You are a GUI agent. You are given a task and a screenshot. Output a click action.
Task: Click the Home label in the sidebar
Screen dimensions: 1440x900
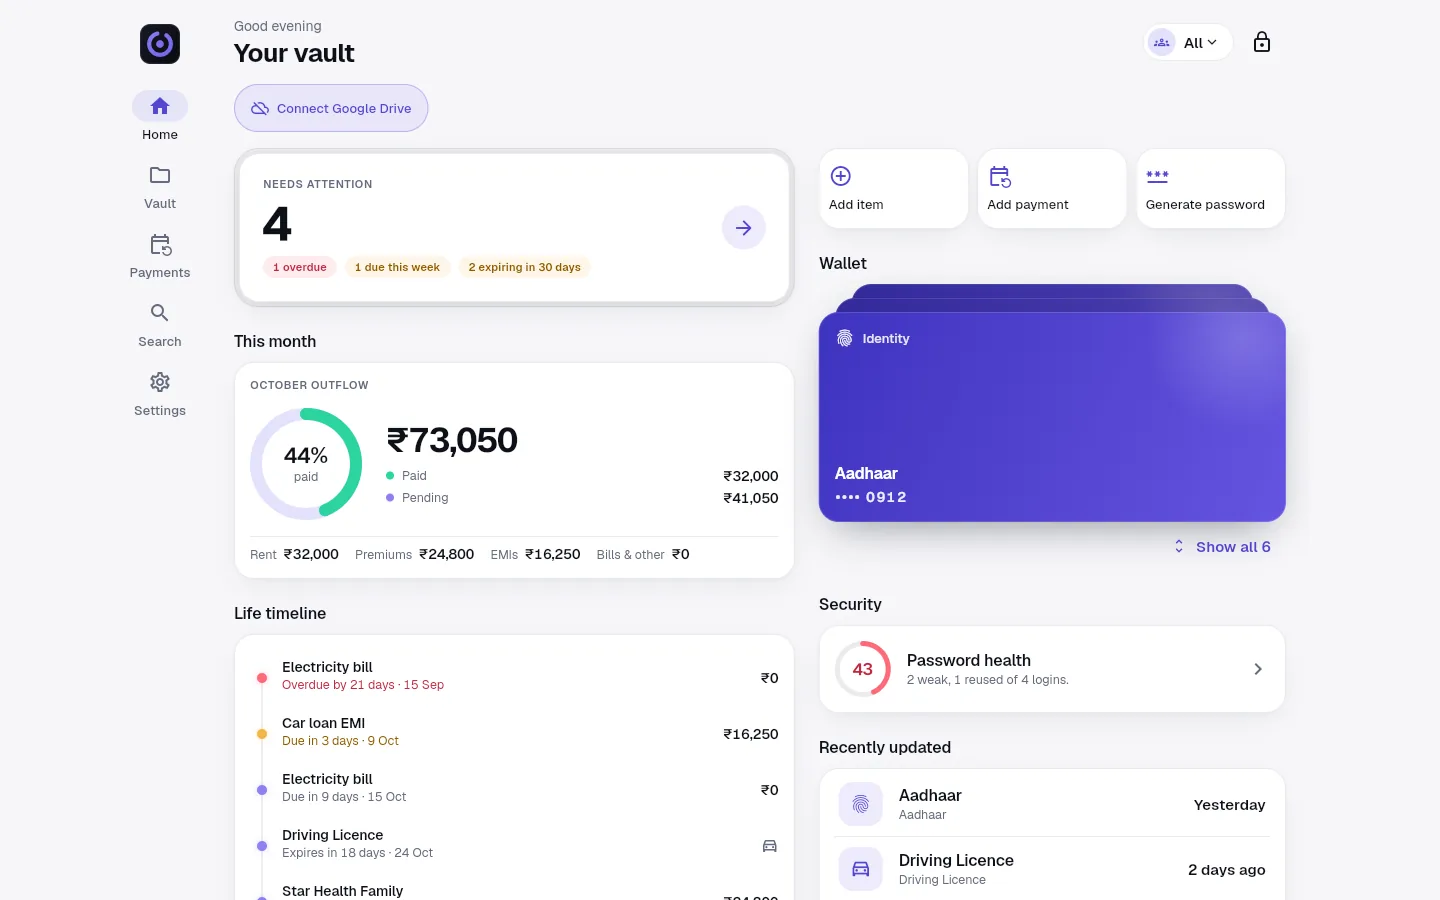pyautogui.click(x=160, y=135)
